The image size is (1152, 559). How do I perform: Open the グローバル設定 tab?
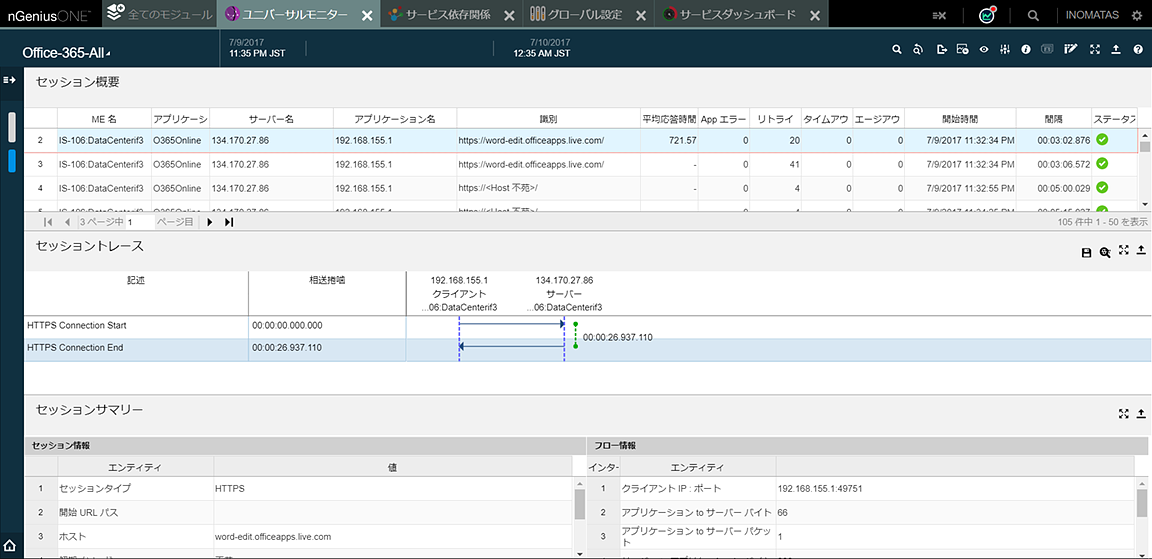pyautogui.click(x=585, y=15)
